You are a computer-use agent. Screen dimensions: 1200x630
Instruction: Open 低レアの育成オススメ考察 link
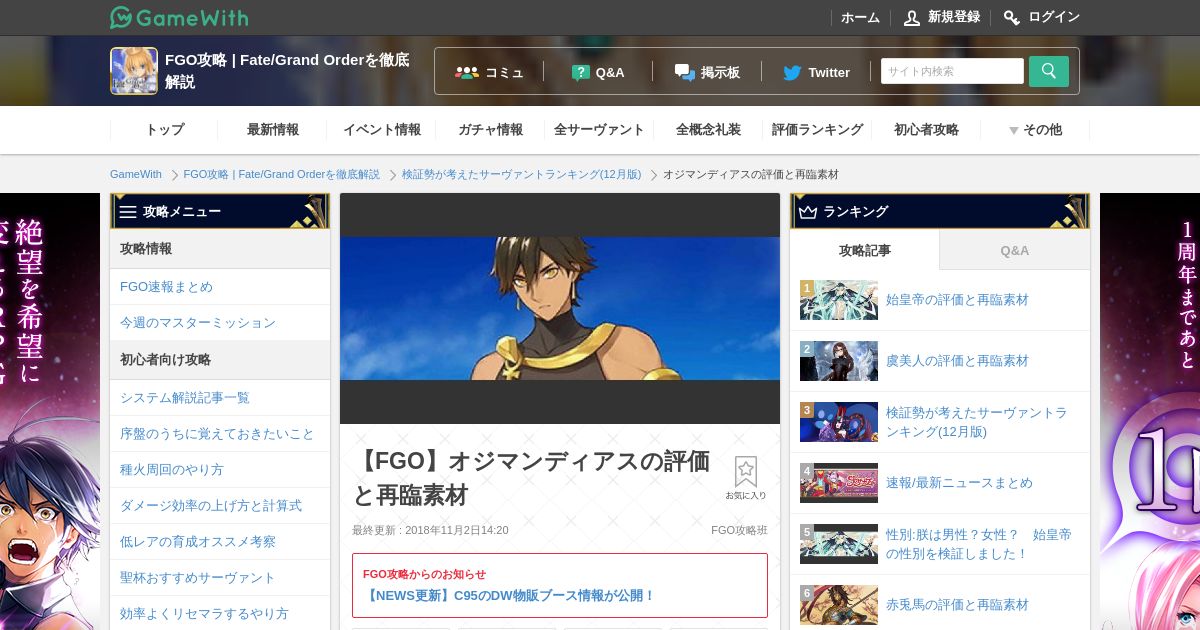coord(220,542)
